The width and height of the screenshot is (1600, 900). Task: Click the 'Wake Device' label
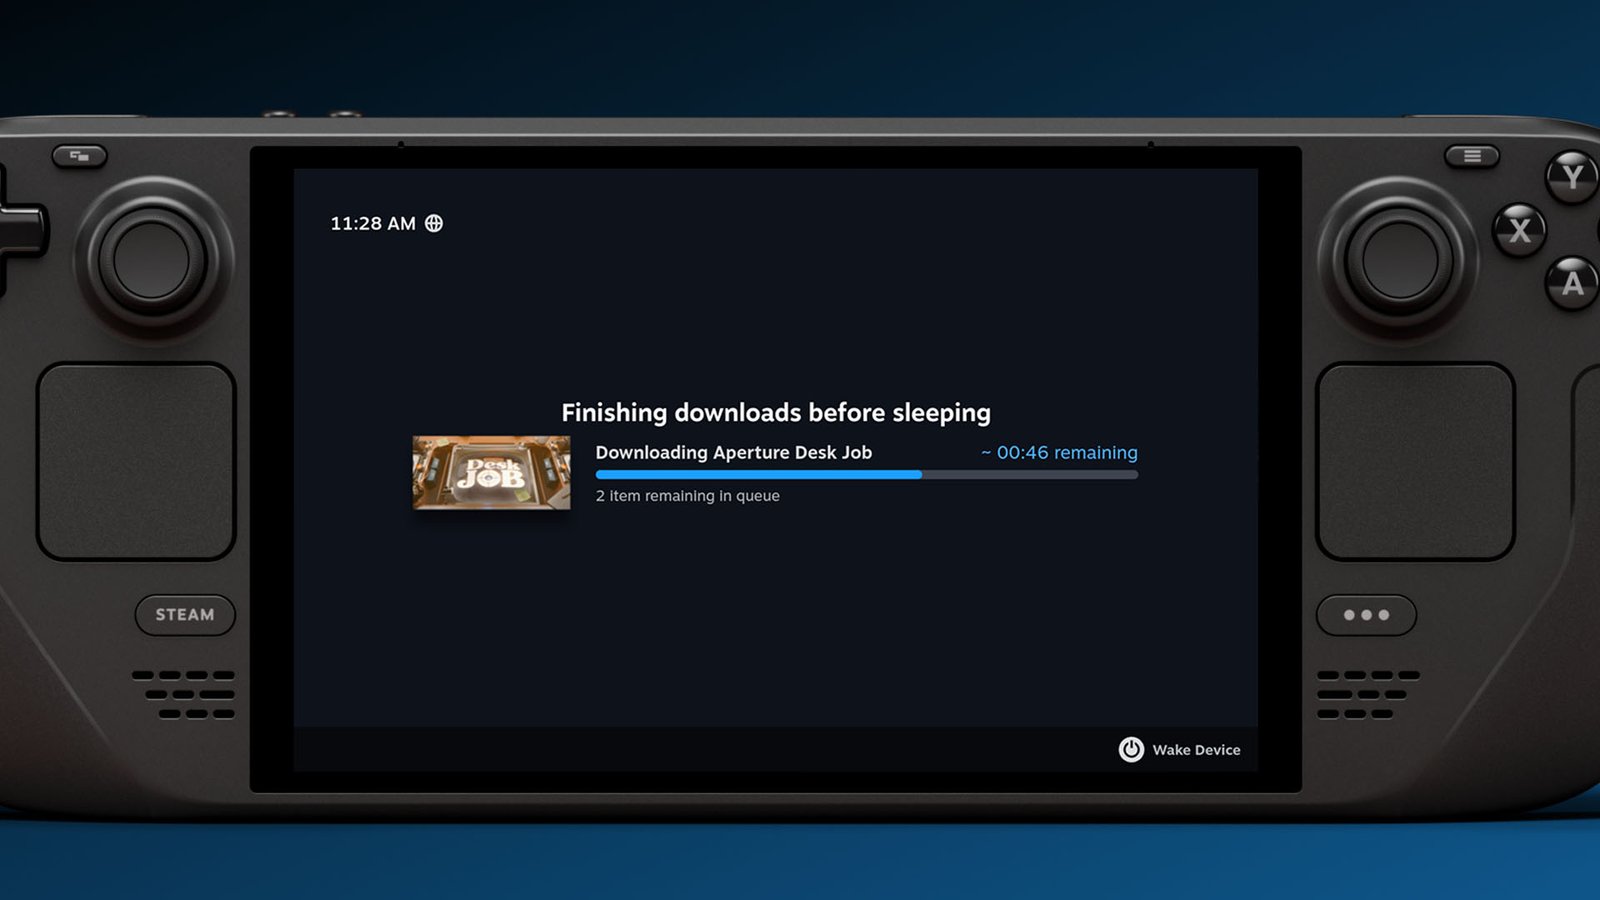1196,750
